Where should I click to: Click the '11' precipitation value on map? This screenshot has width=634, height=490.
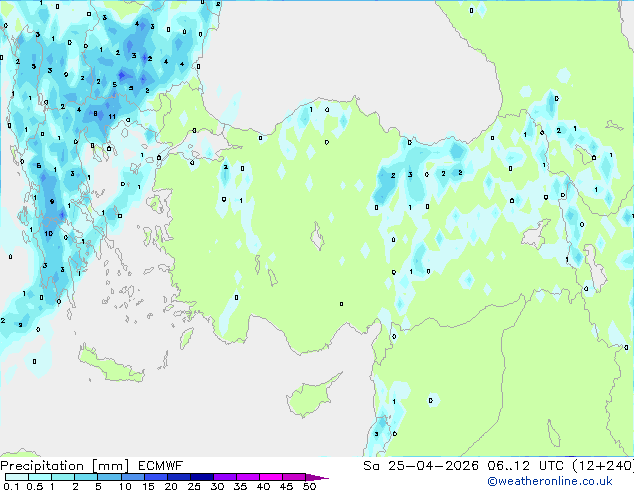(x=112, y=116)
